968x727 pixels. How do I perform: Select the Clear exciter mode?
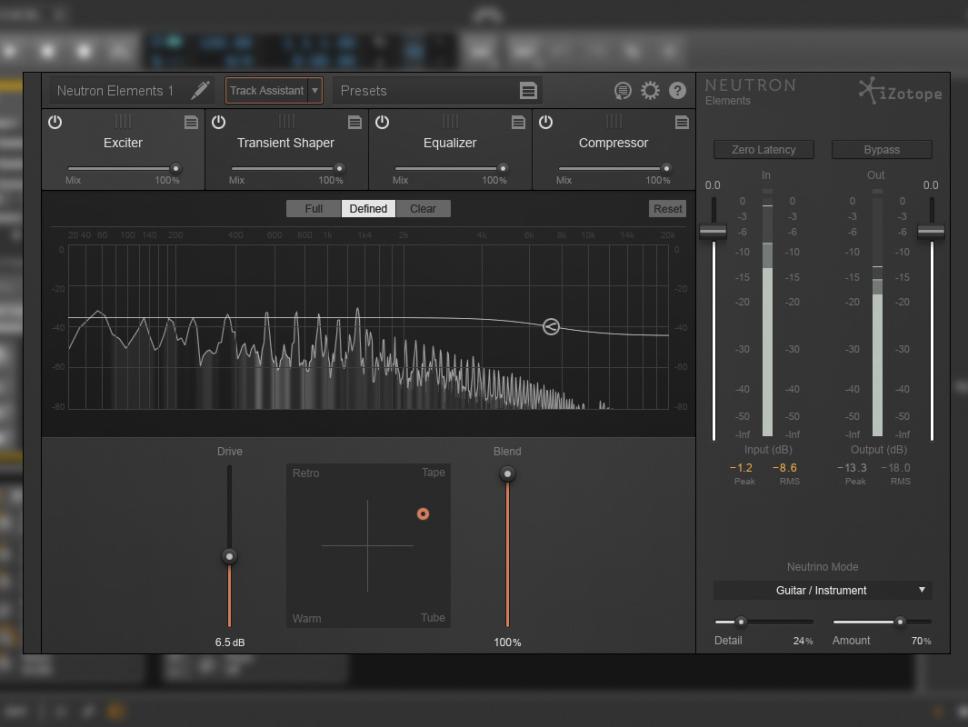(423, 209)
